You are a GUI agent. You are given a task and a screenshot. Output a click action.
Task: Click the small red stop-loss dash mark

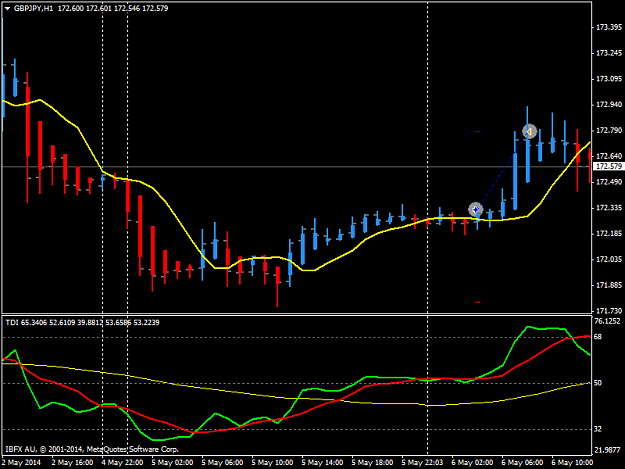pos(478,302)
